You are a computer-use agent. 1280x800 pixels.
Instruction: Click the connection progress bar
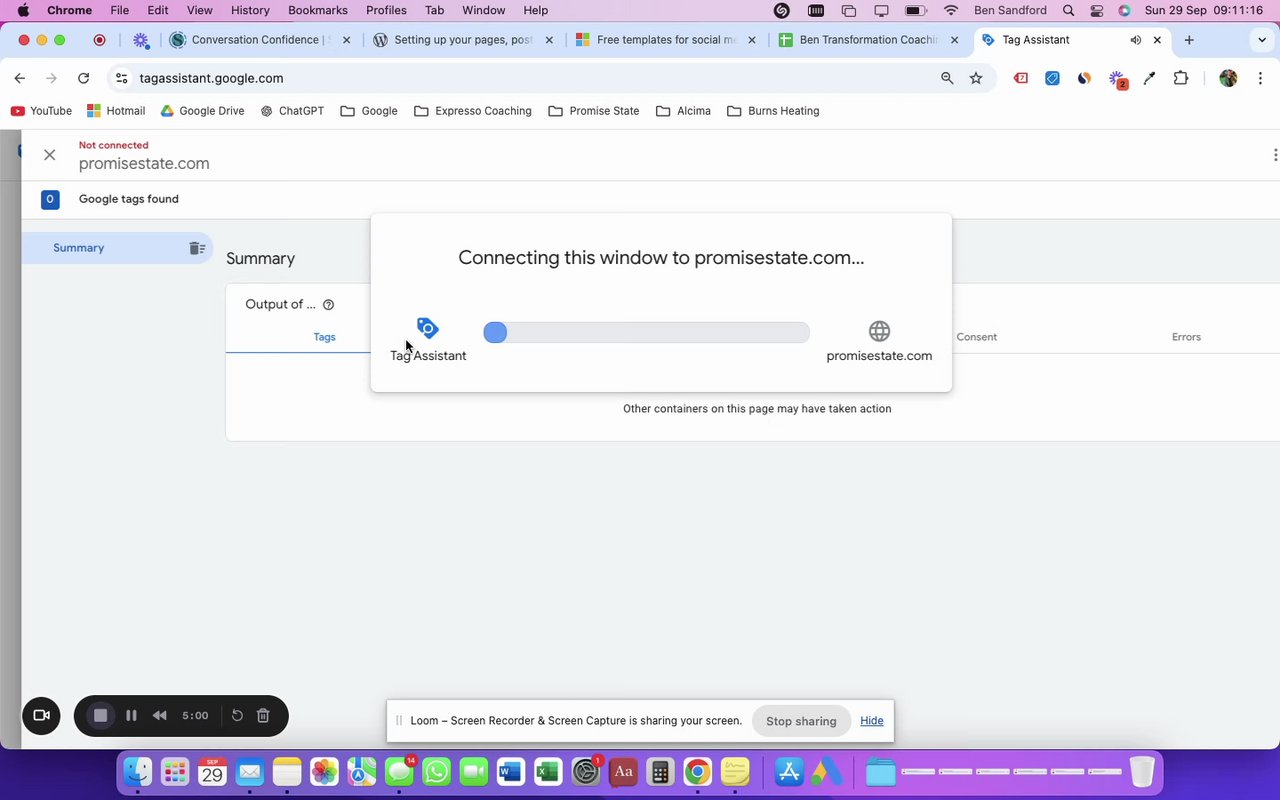(x=646, y=332)
